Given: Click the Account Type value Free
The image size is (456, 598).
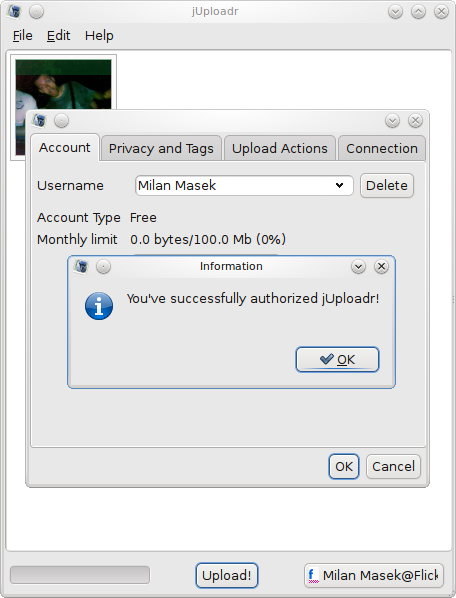Looking at the screenshot, I should pos(143,218).
